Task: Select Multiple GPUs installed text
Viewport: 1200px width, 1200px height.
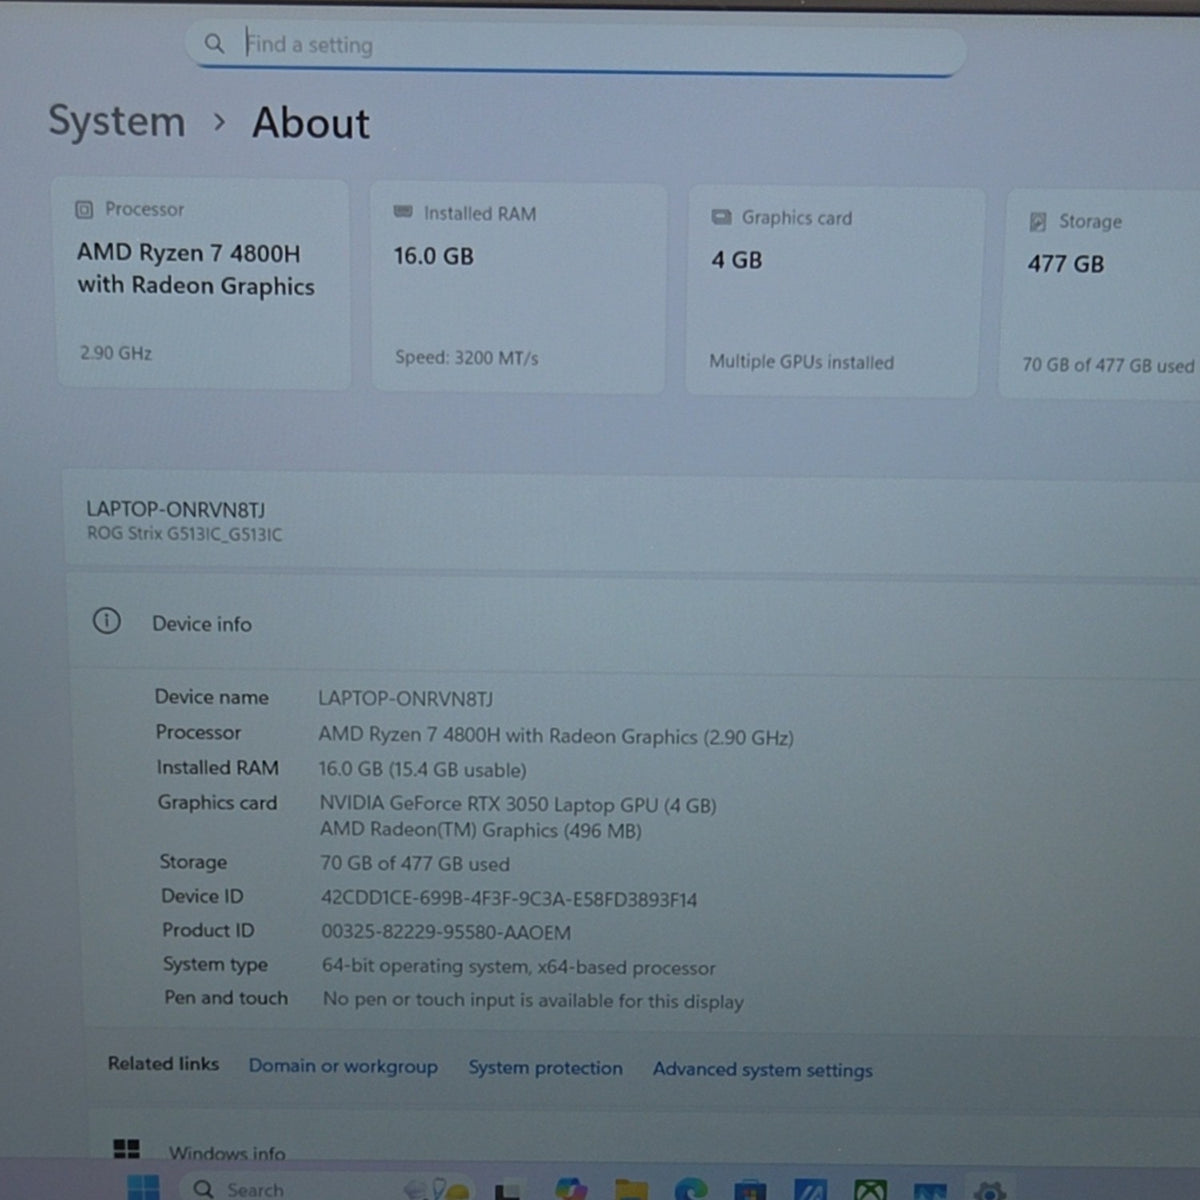Action: [x=802, y=362]
